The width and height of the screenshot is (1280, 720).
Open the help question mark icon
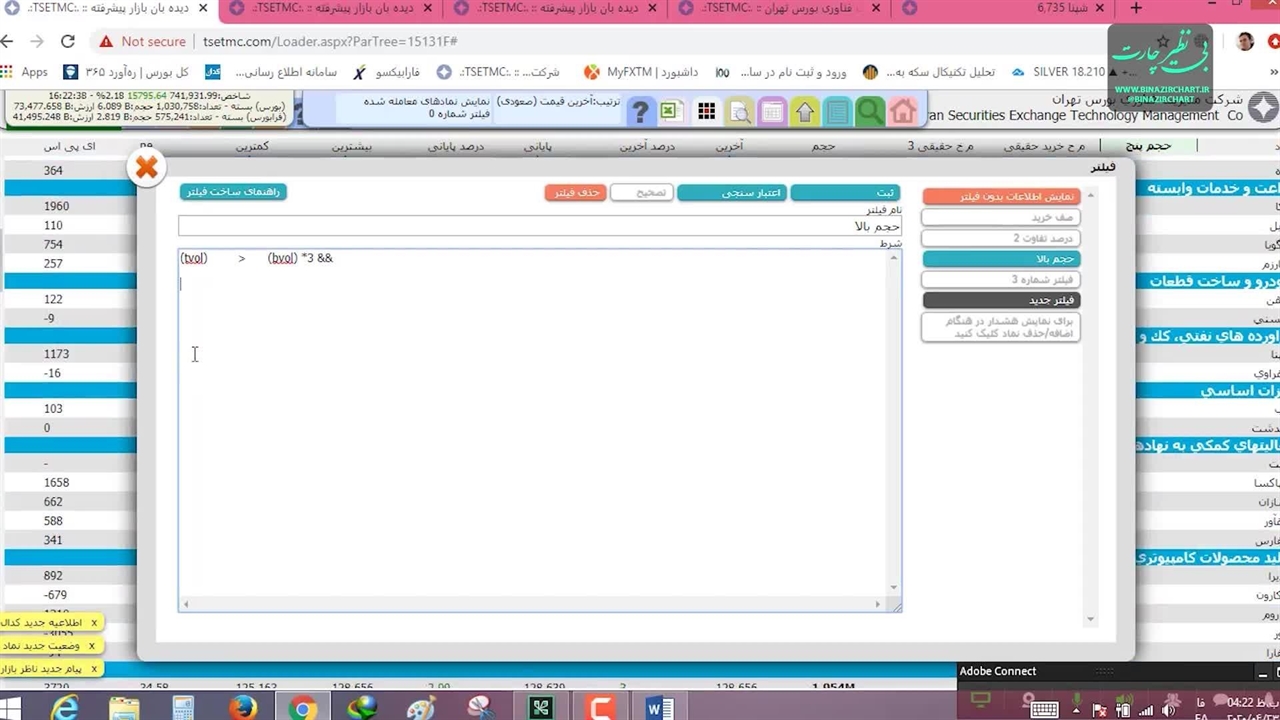pyautogui.click(x=640, y=111)
